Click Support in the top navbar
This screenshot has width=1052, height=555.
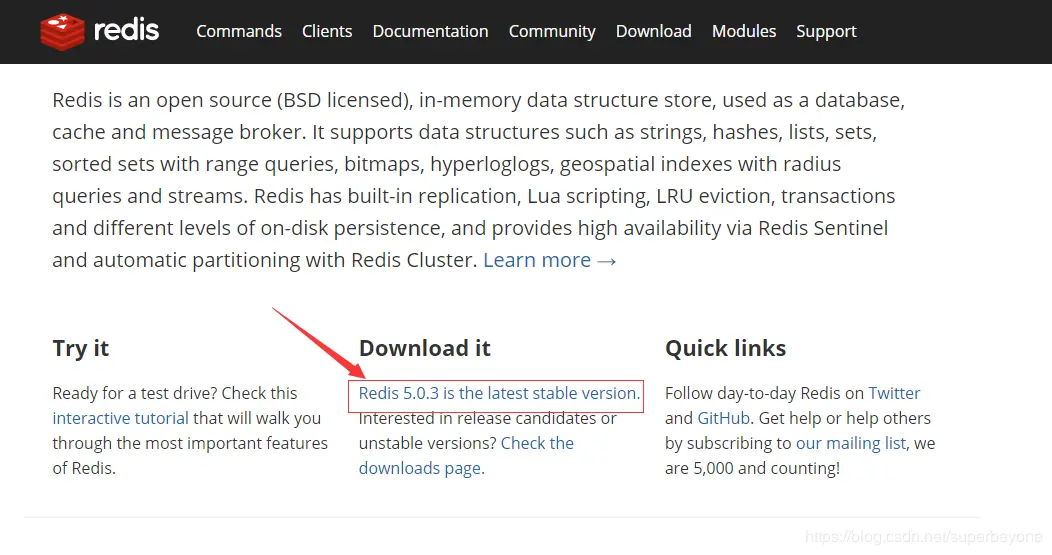(x=826, y=31)
